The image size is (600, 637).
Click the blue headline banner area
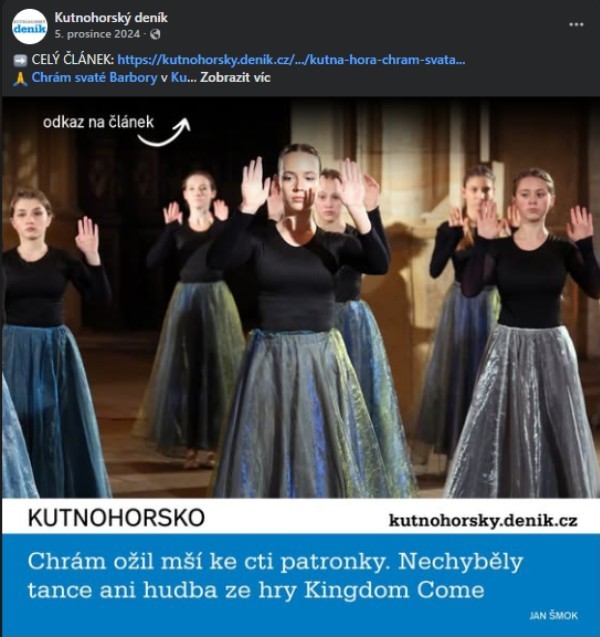[x=300, y=585]
